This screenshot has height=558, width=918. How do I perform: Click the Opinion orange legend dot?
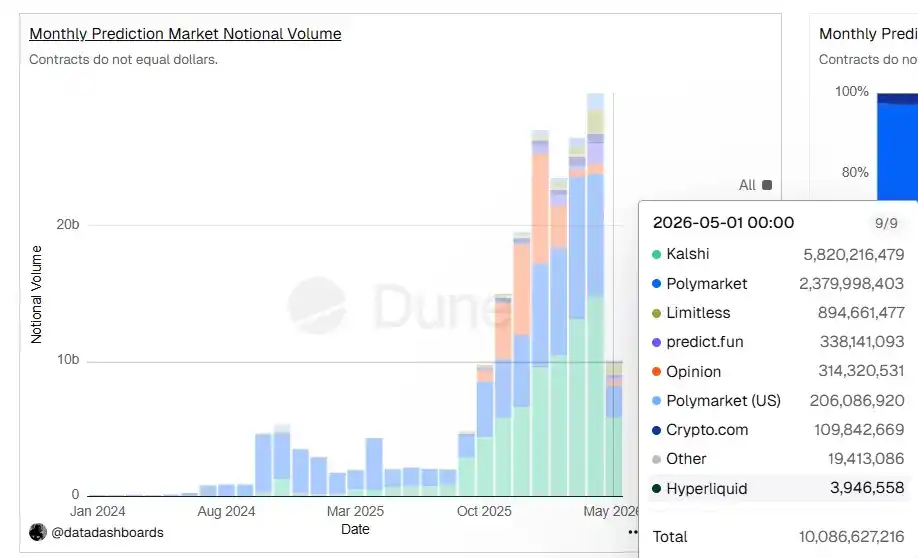tap(656, 372)
